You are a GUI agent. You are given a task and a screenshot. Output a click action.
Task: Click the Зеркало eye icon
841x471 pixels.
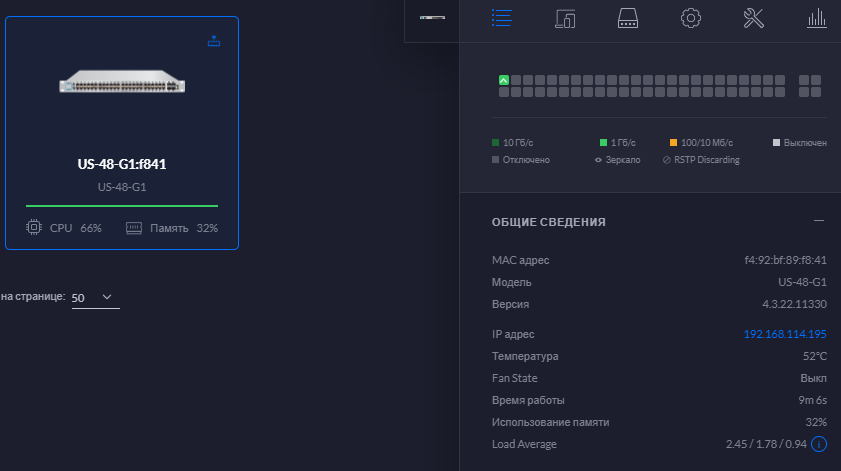599,160
